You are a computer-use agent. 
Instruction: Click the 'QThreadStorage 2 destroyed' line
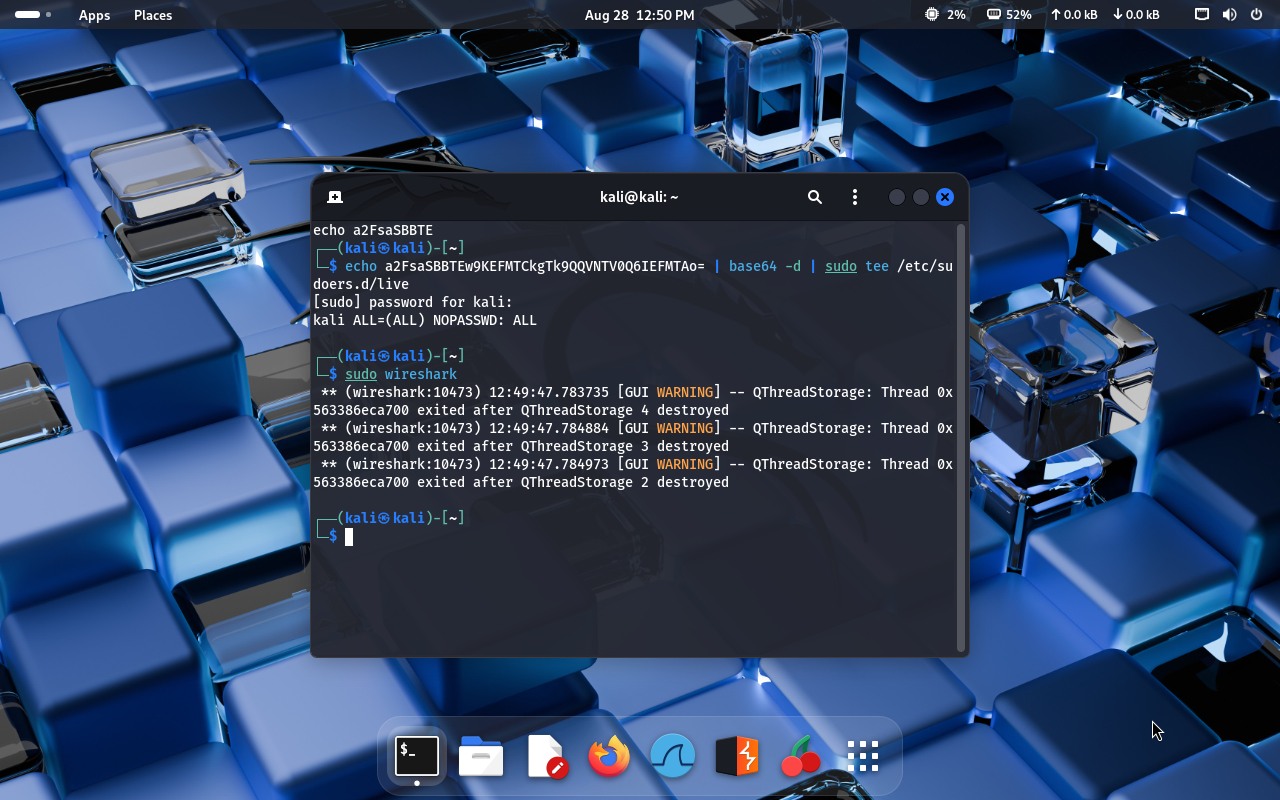[x=521, y=482]
